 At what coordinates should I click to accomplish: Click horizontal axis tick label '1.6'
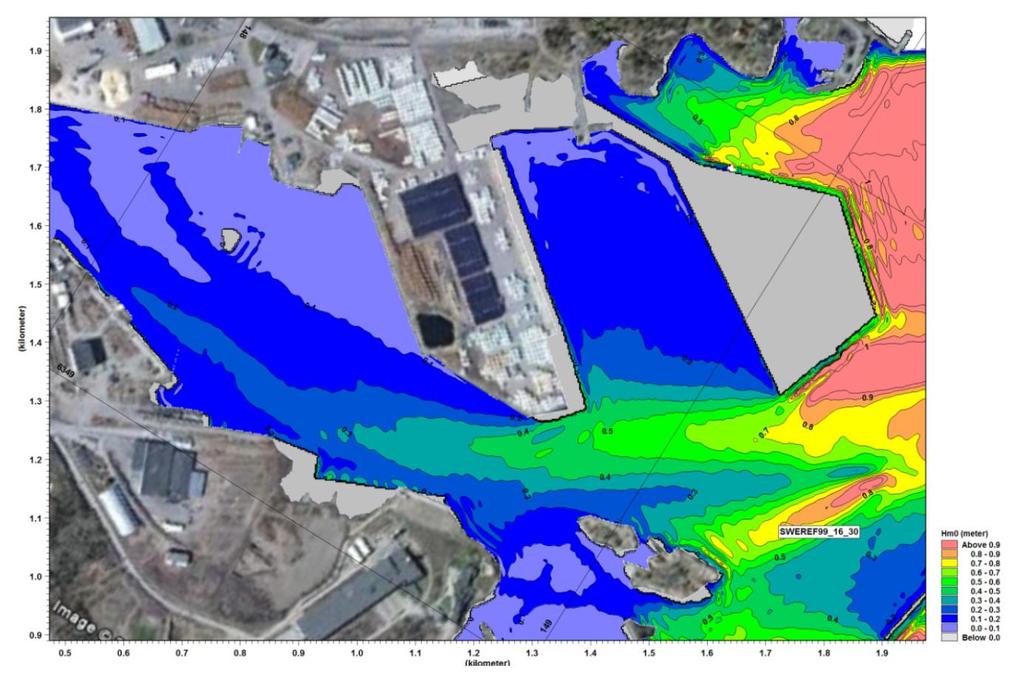[x=707, y=652]
